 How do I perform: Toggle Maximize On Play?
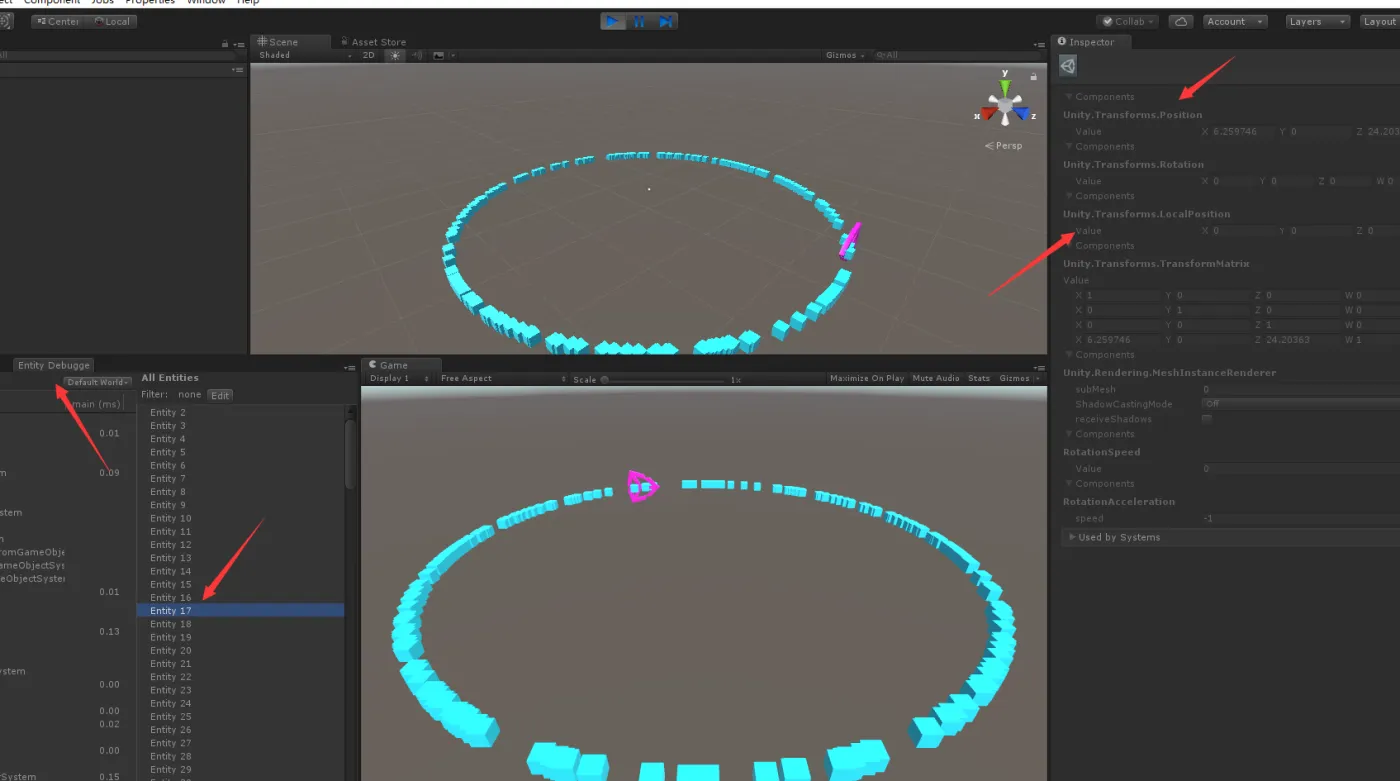point(867,379)
